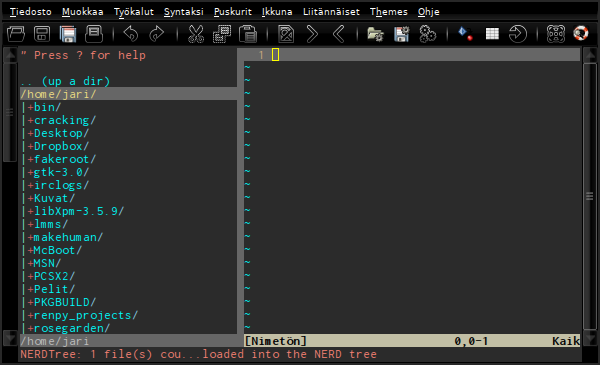600x365 pixels.
Task: Expand the bin/ directory node
Action: tap(31, 108)
